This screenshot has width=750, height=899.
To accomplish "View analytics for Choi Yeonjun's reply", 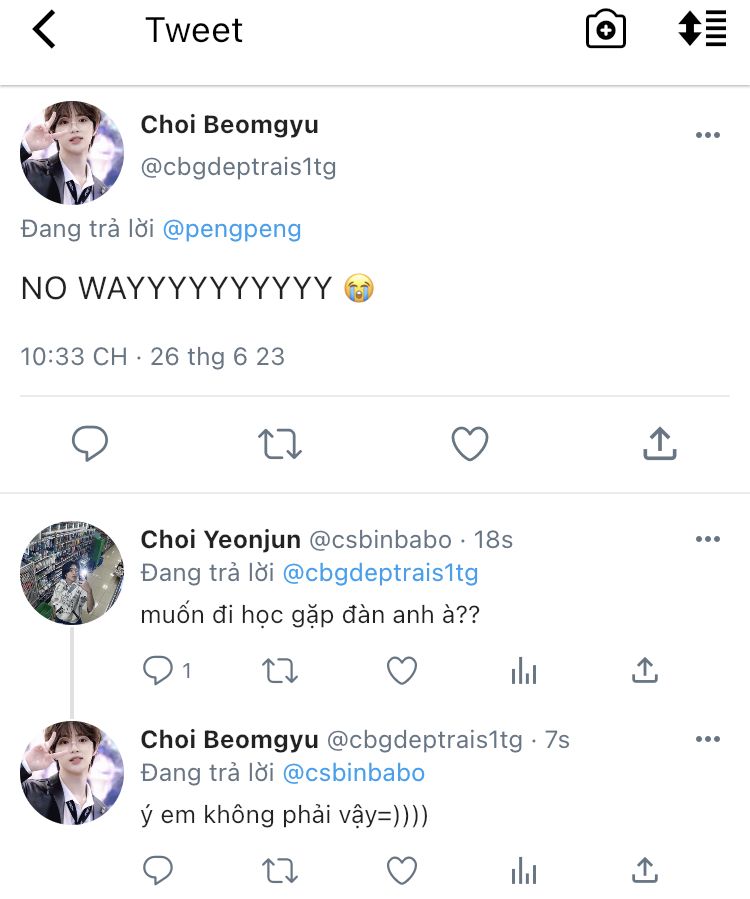I will click(x=524, y=671).
